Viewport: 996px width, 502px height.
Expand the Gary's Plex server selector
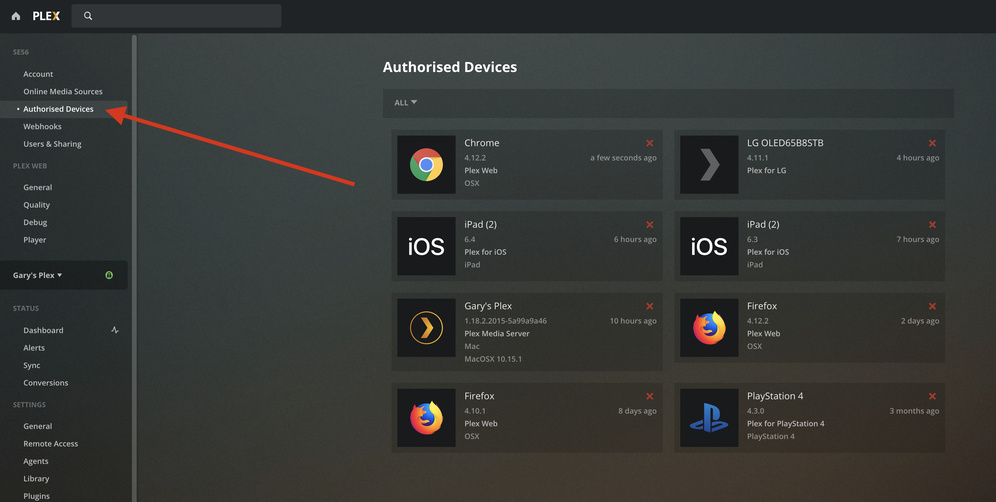37,275
